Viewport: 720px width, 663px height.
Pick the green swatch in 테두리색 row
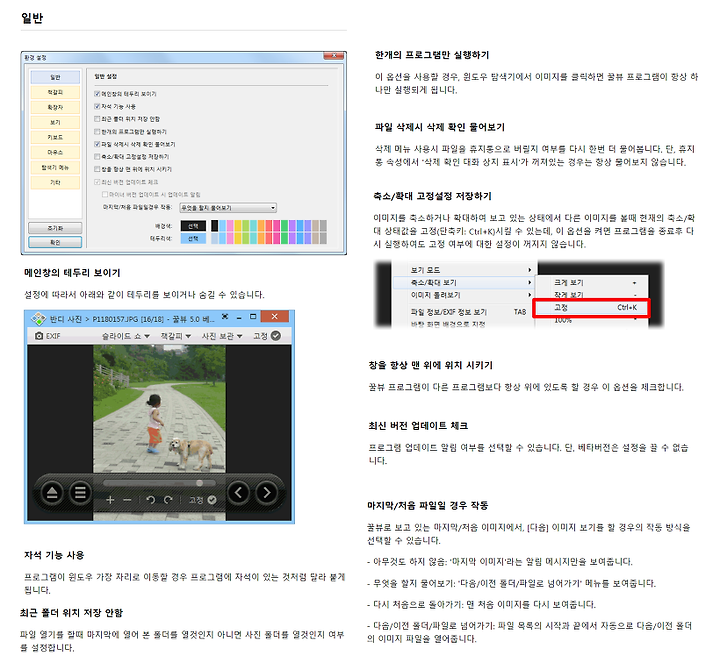coord(284,238)
